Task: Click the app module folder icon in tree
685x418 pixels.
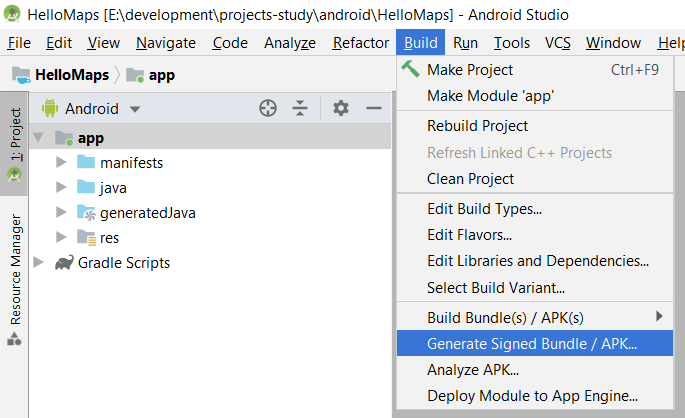Action: tap(64, 138)
